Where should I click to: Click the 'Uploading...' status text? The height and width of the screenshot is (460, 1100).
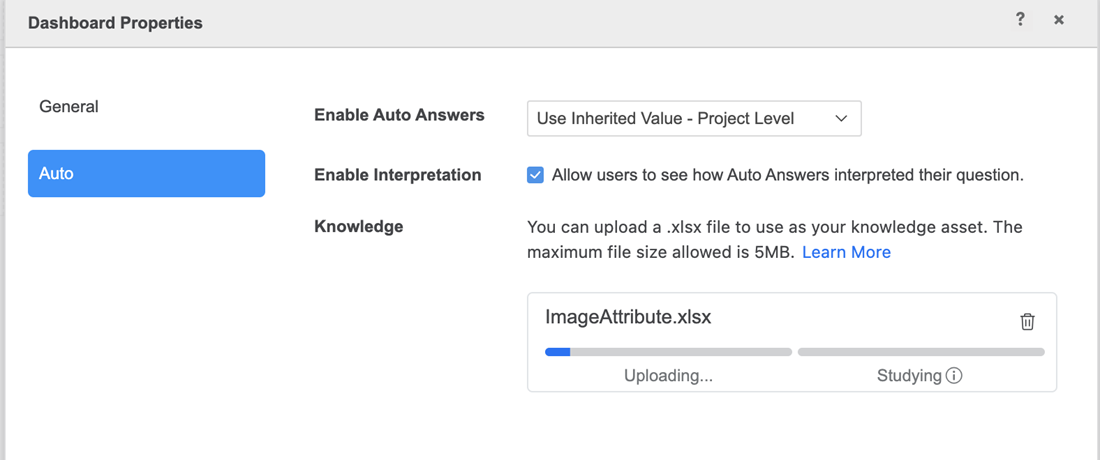coord(668,376)
